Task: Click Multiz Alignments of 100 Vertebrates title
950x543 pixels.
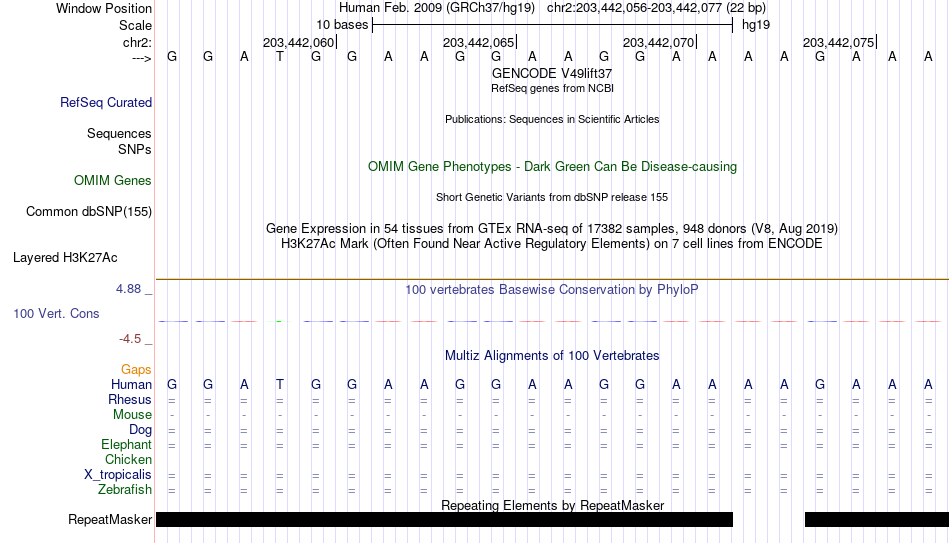Action: coord(552,356)
